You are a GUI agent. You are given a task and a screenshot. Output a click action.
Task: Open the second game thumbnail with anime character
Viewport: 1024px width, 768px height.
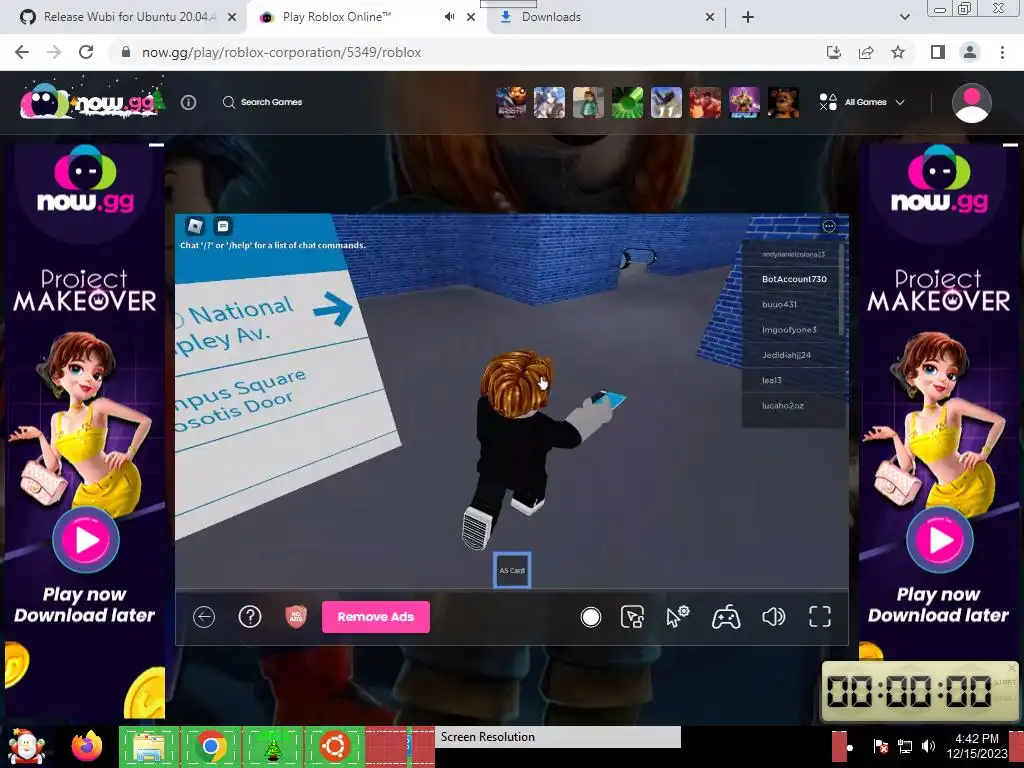[549, 103]
